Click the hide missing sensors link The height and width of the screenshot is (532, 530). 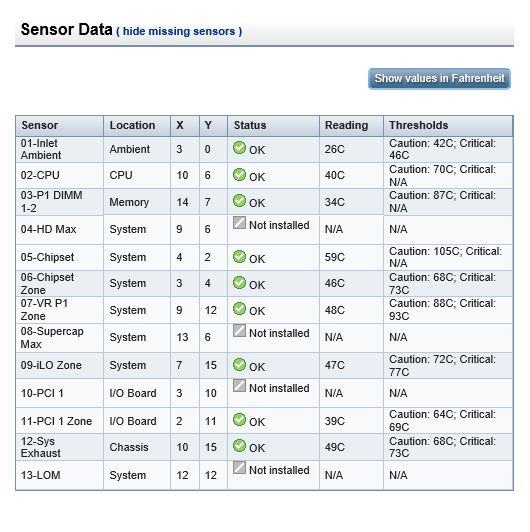(x=179, y=32)
